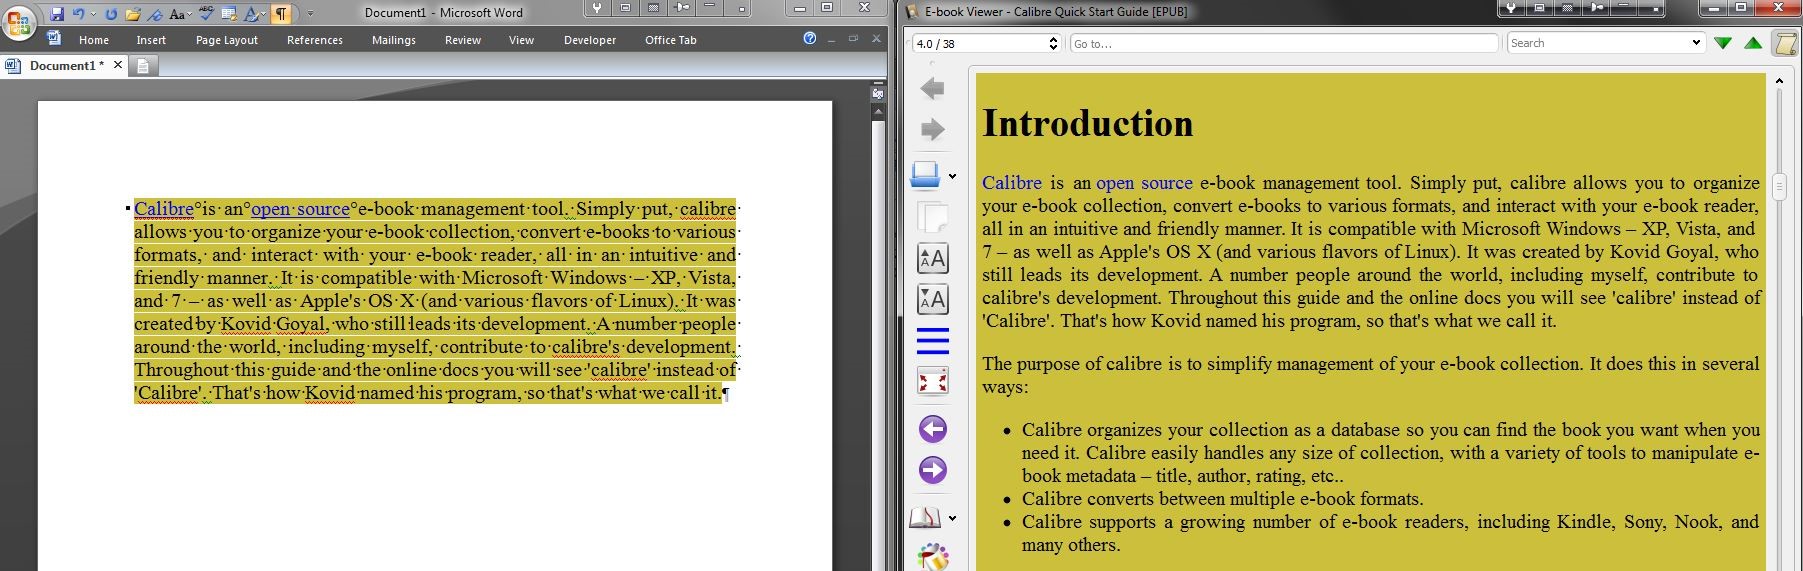Open the View ribbon tab
The image size is (1803, 571).
click(x=521, y=40)
